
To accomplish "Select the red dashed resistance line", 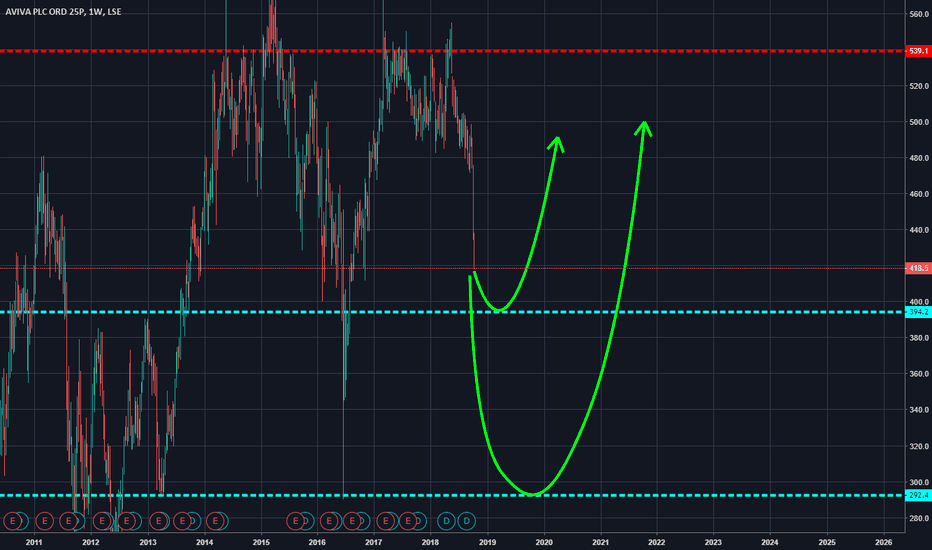I will click(x=452, y=51).
